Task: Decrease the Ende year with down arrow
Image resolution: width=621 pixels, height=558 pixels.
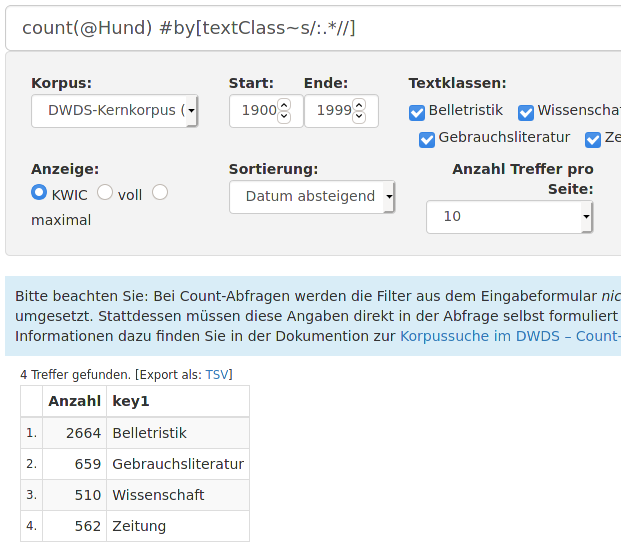Action: pos(359,117)
